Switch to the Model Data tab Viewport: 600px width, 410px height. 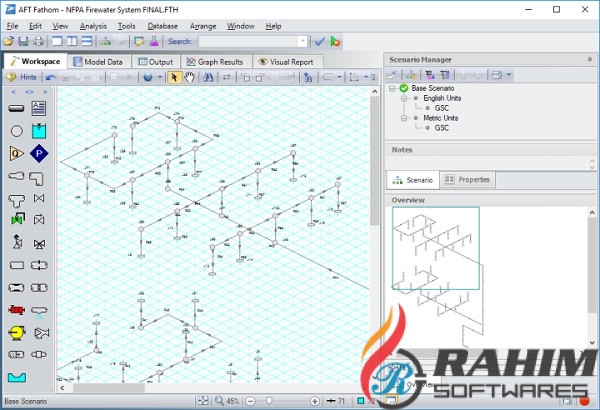98,62
